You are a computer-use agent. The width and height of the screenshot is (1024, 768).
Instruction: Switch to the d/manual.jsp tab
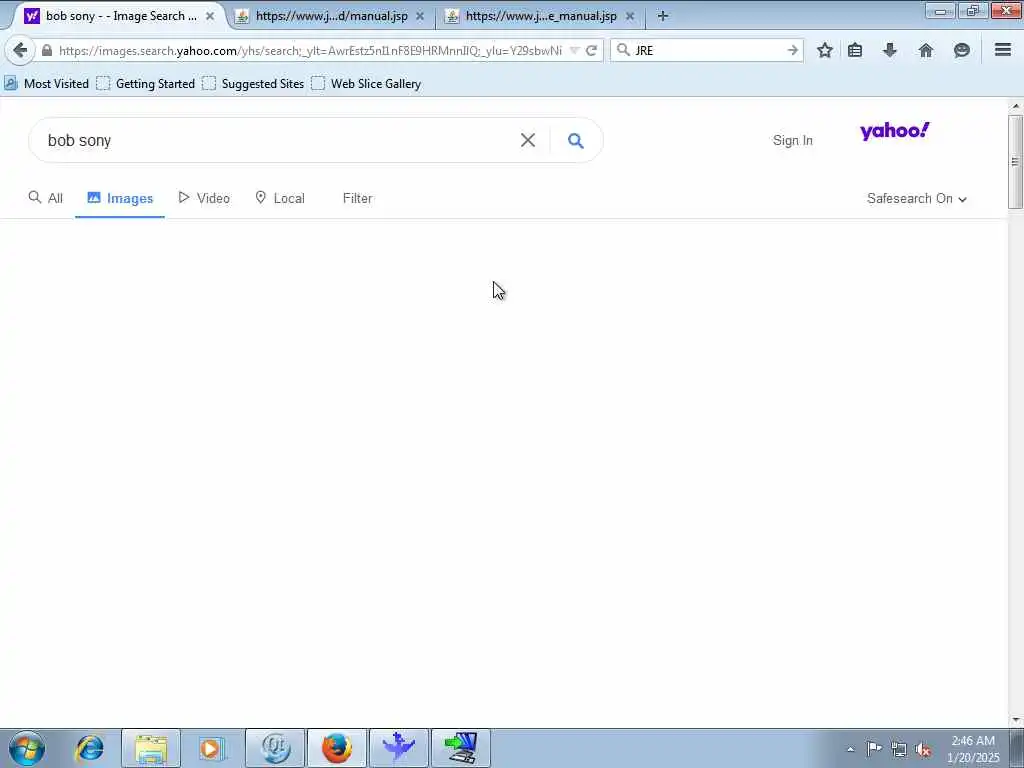(332, 16)
